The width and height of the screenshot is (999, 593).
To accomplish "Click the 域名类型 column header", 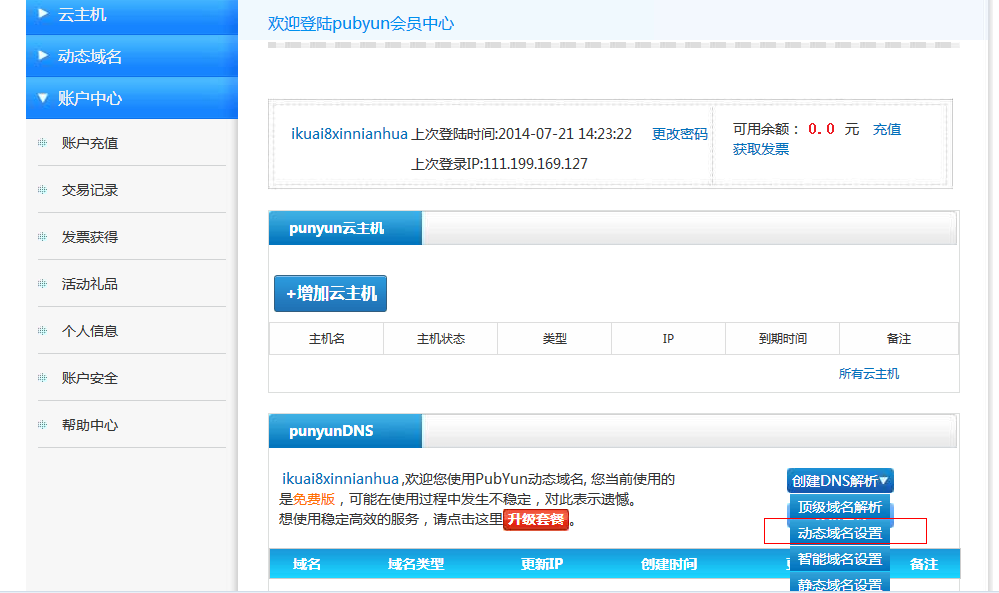I will click(415, 564).
